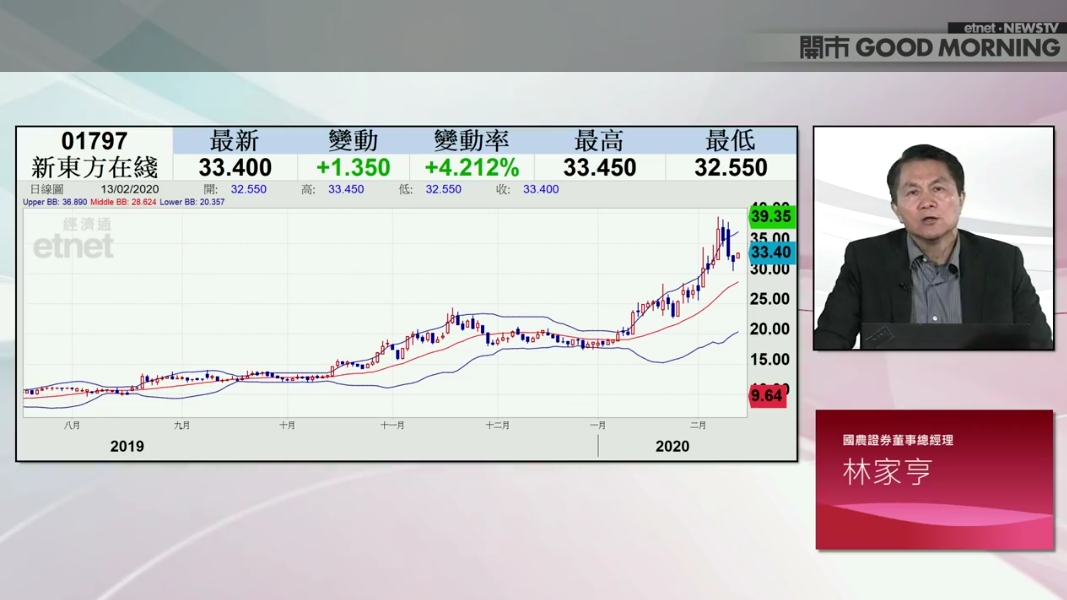The height and width of the screenshot is (600, 1067).
Task: Click the 25.00 price axis label
Action: tap(770, 299)
